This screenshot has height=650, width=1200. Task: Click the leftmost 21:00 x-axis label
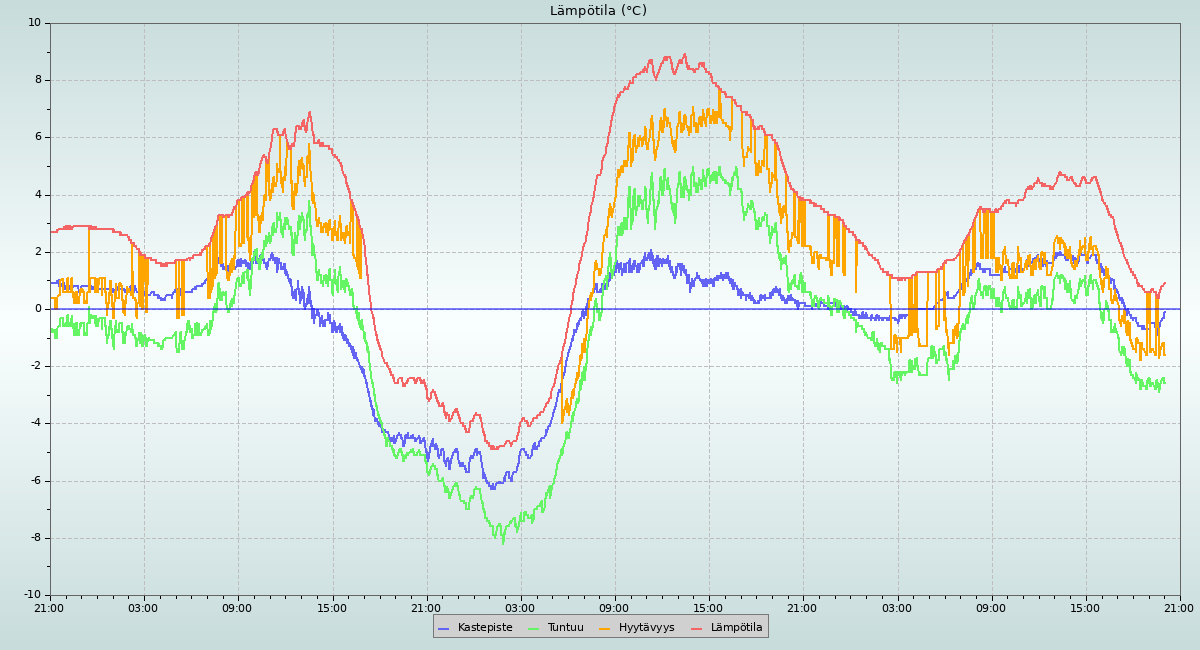coord(49,608)
